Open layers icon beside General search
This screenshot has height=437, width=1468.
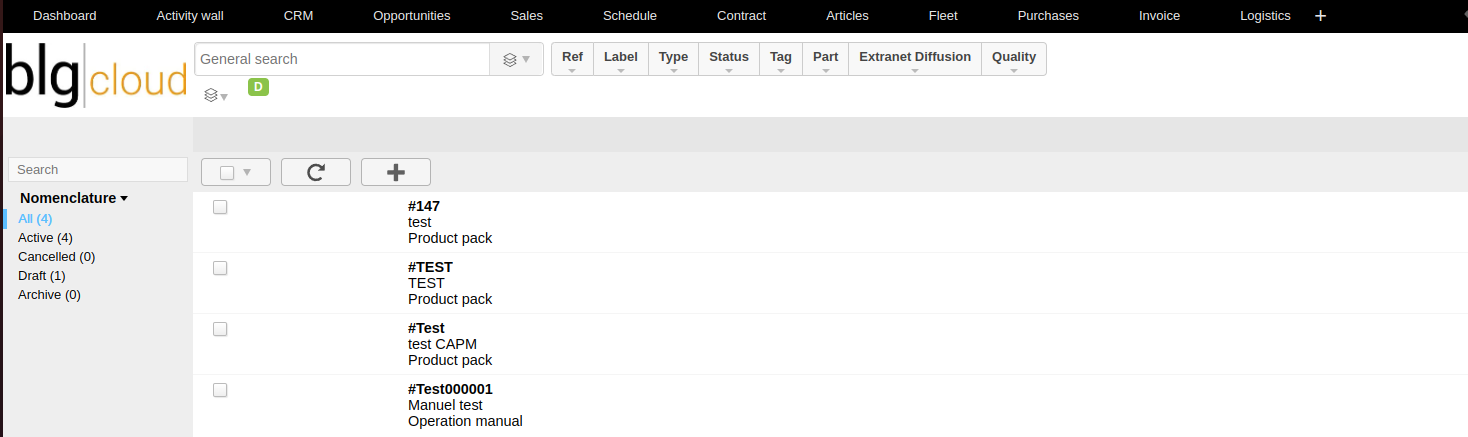coord(517,59)
